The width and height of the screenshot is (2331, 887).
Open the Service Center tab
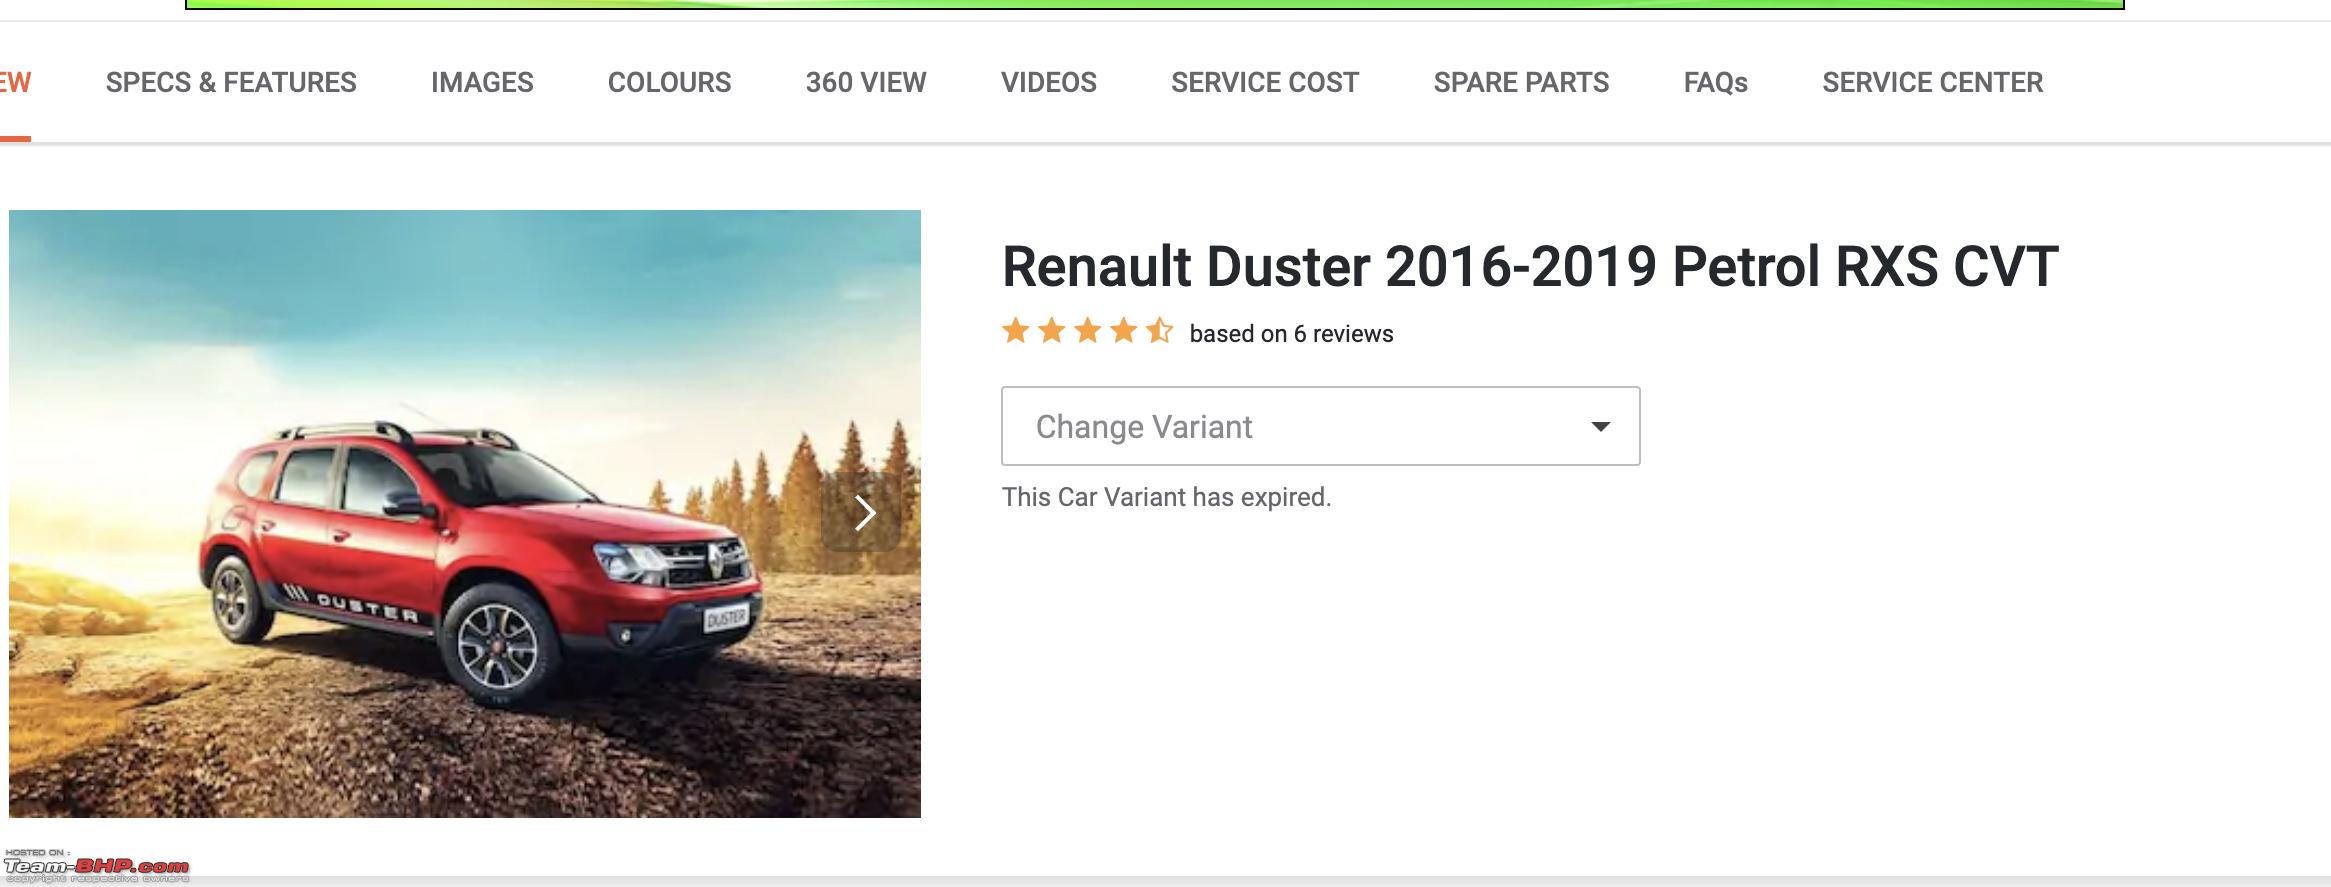click(1932, 82)
